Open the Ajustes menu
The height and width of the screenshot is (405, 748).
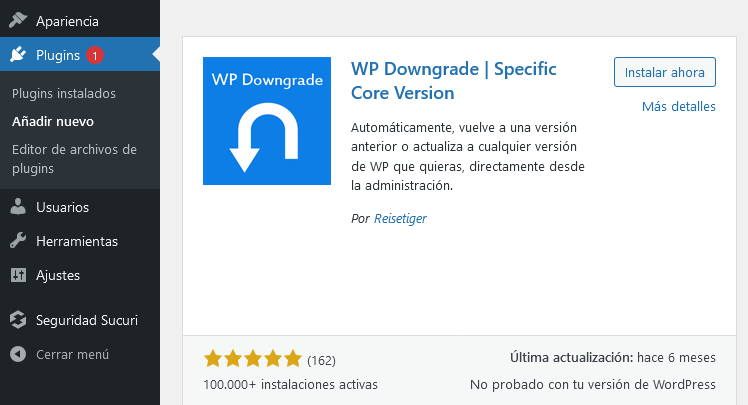(x=57, y=275)
